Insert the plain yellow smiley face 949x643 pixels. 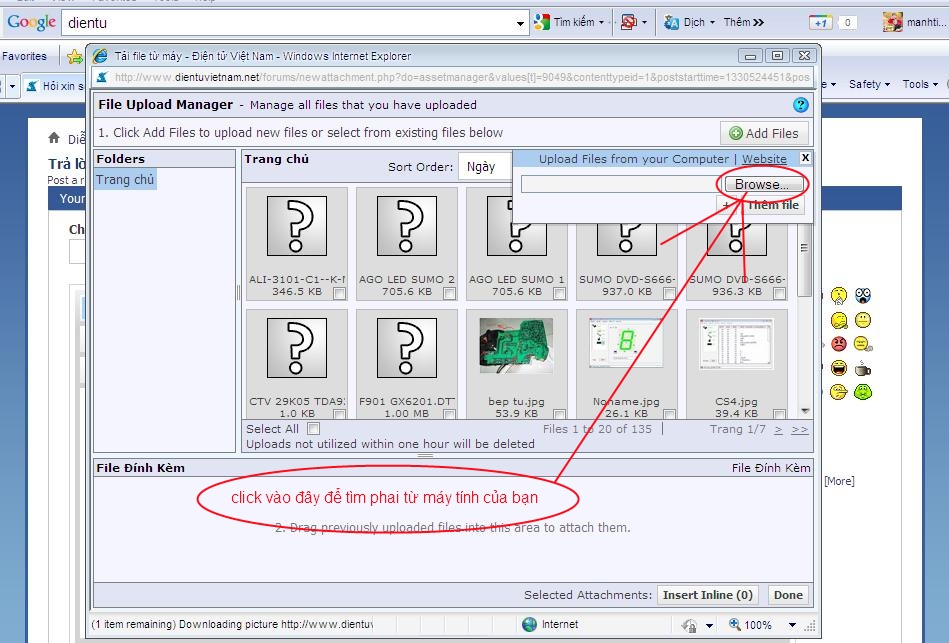pyautogui.click(x=862, y=319)
